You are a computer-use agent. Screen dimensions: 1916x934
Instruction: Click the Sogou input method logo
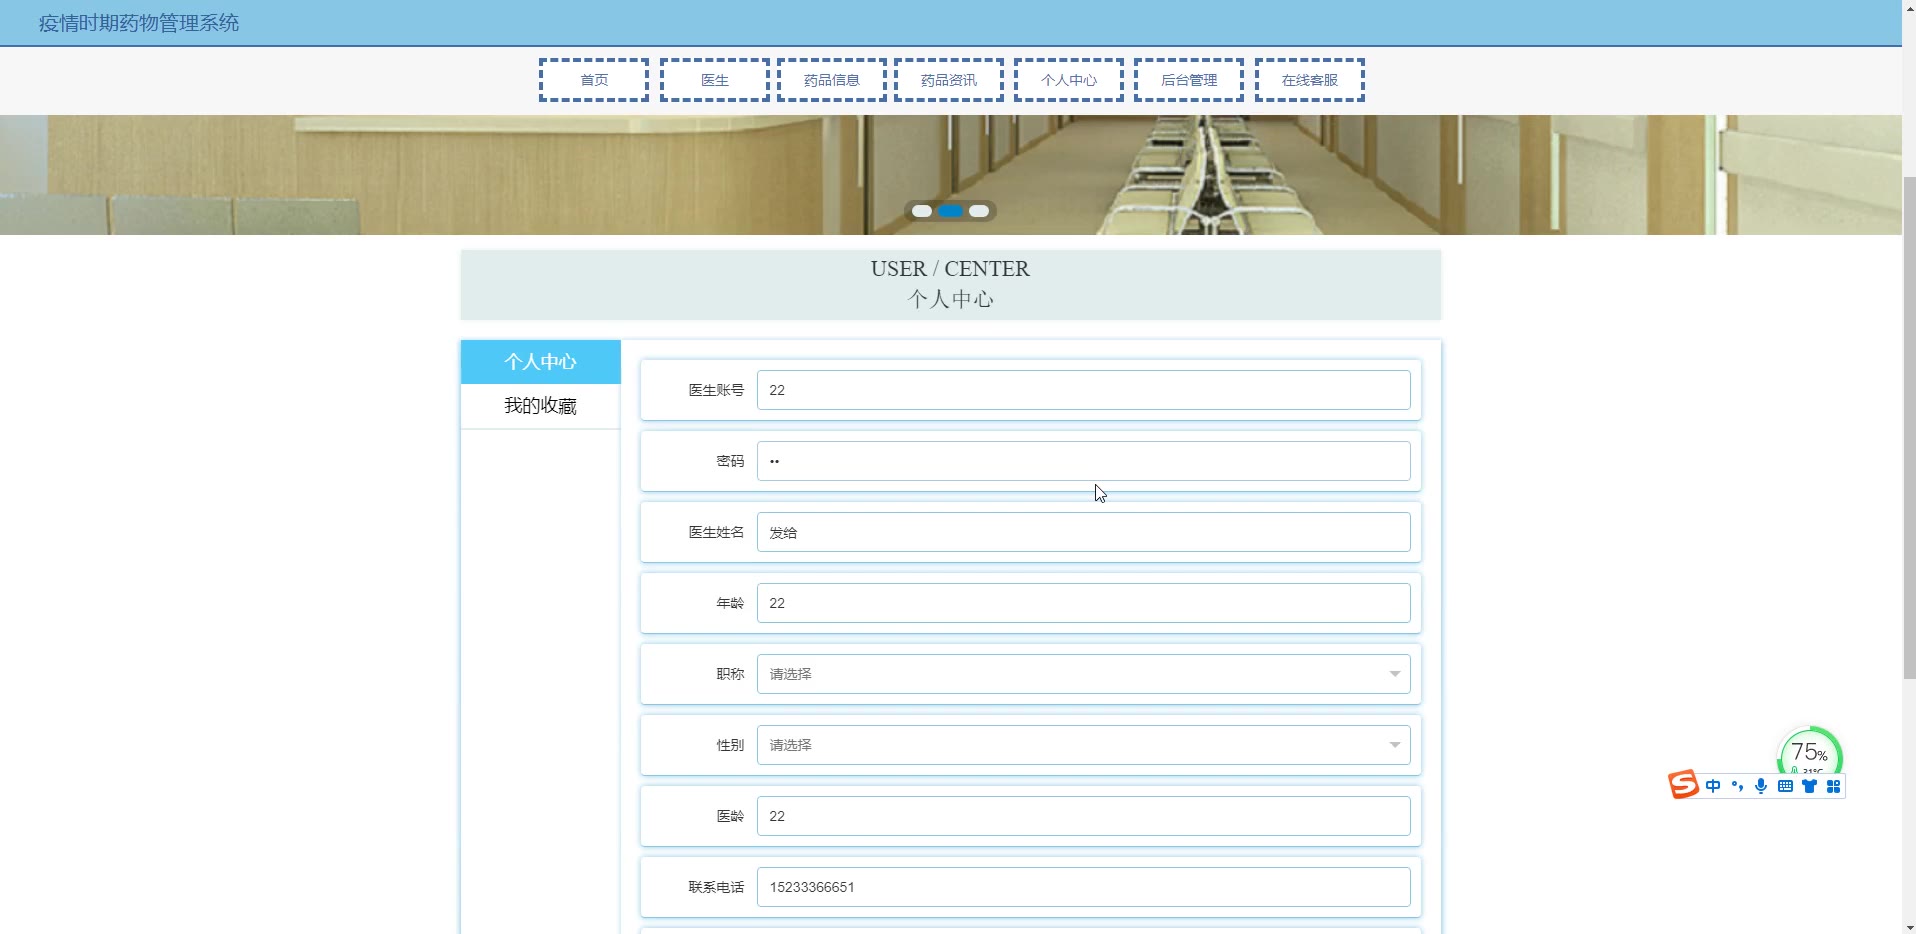[1683, 785]
